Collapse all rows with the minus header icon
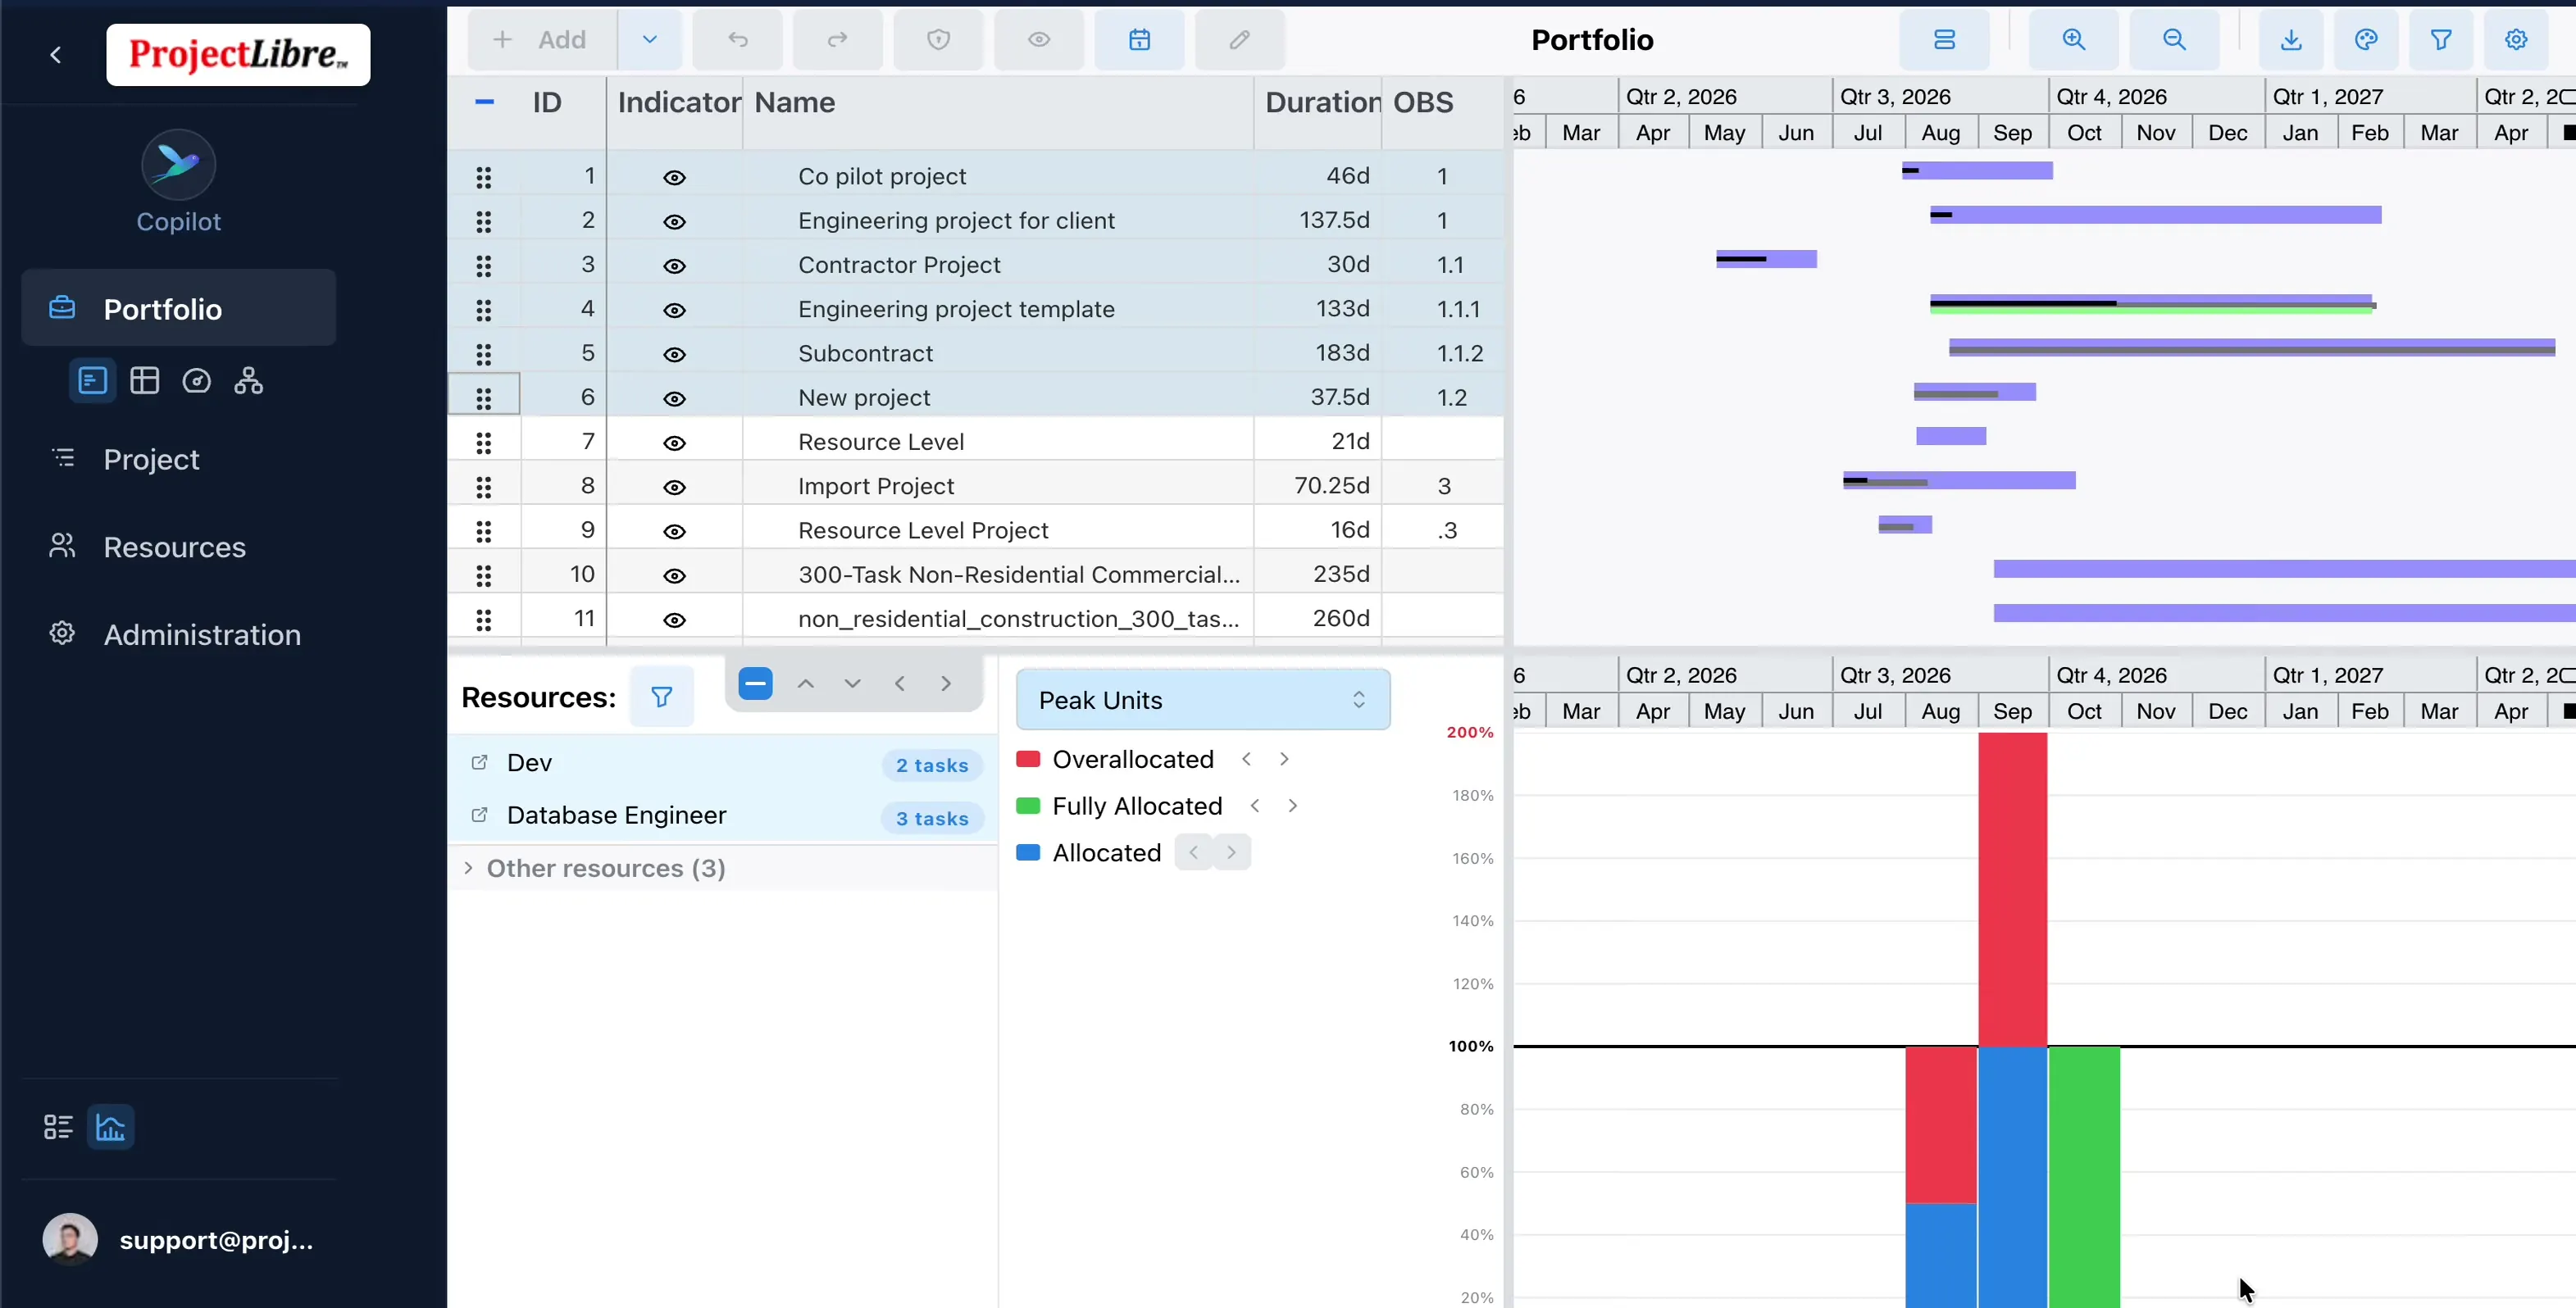 point(484,102)
